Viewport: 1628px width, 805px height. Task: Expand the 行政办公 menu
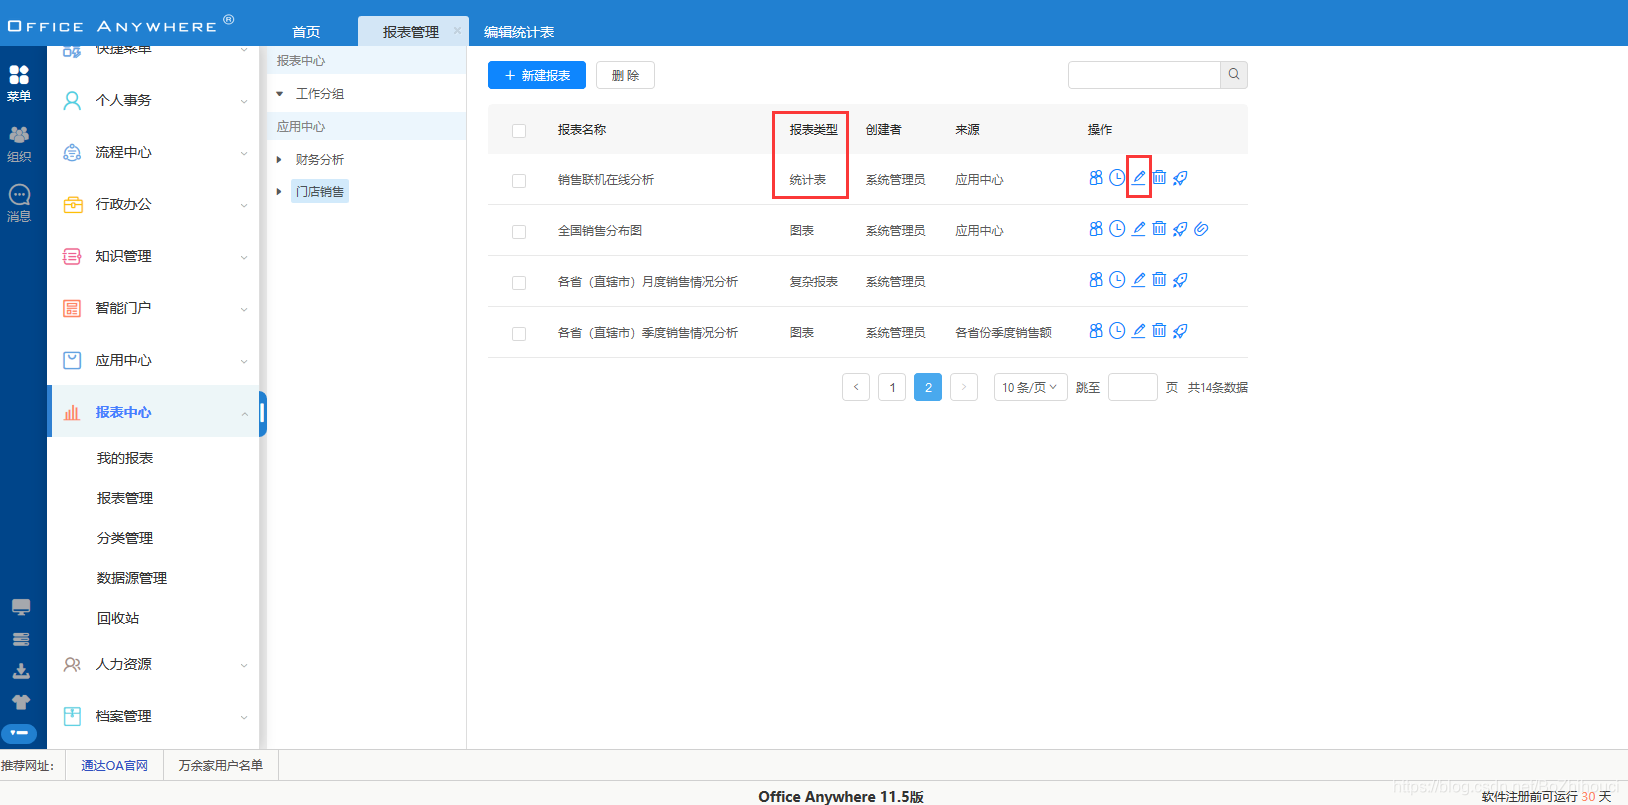tap(153, 204)
